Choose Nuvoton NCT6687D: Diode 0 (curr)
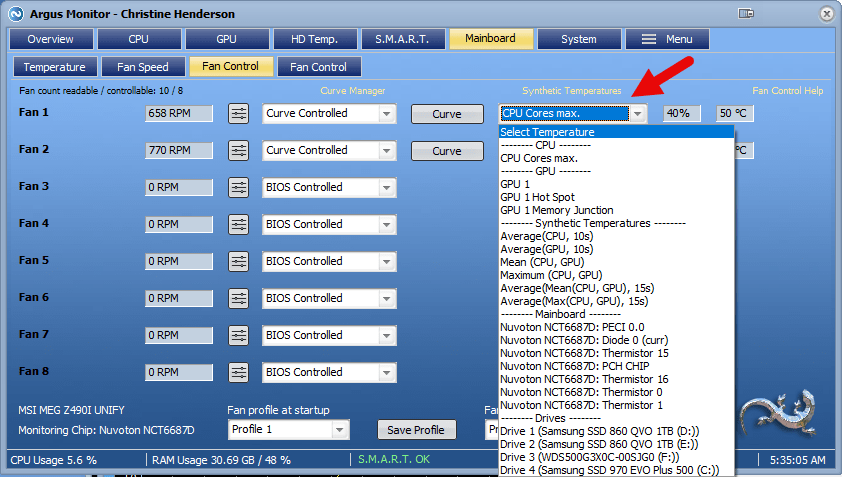The image size is (842, 477). (616, 340)
